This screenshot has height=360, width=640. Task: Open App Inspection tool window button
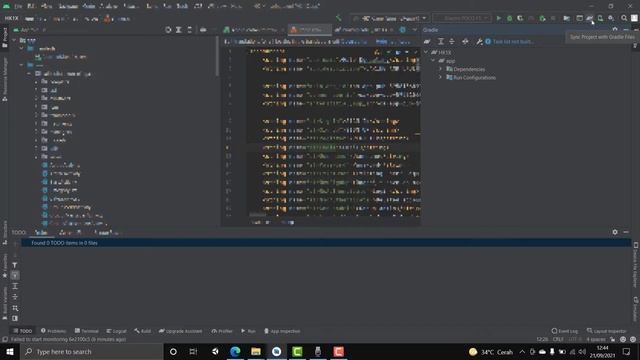click(282, 331)
